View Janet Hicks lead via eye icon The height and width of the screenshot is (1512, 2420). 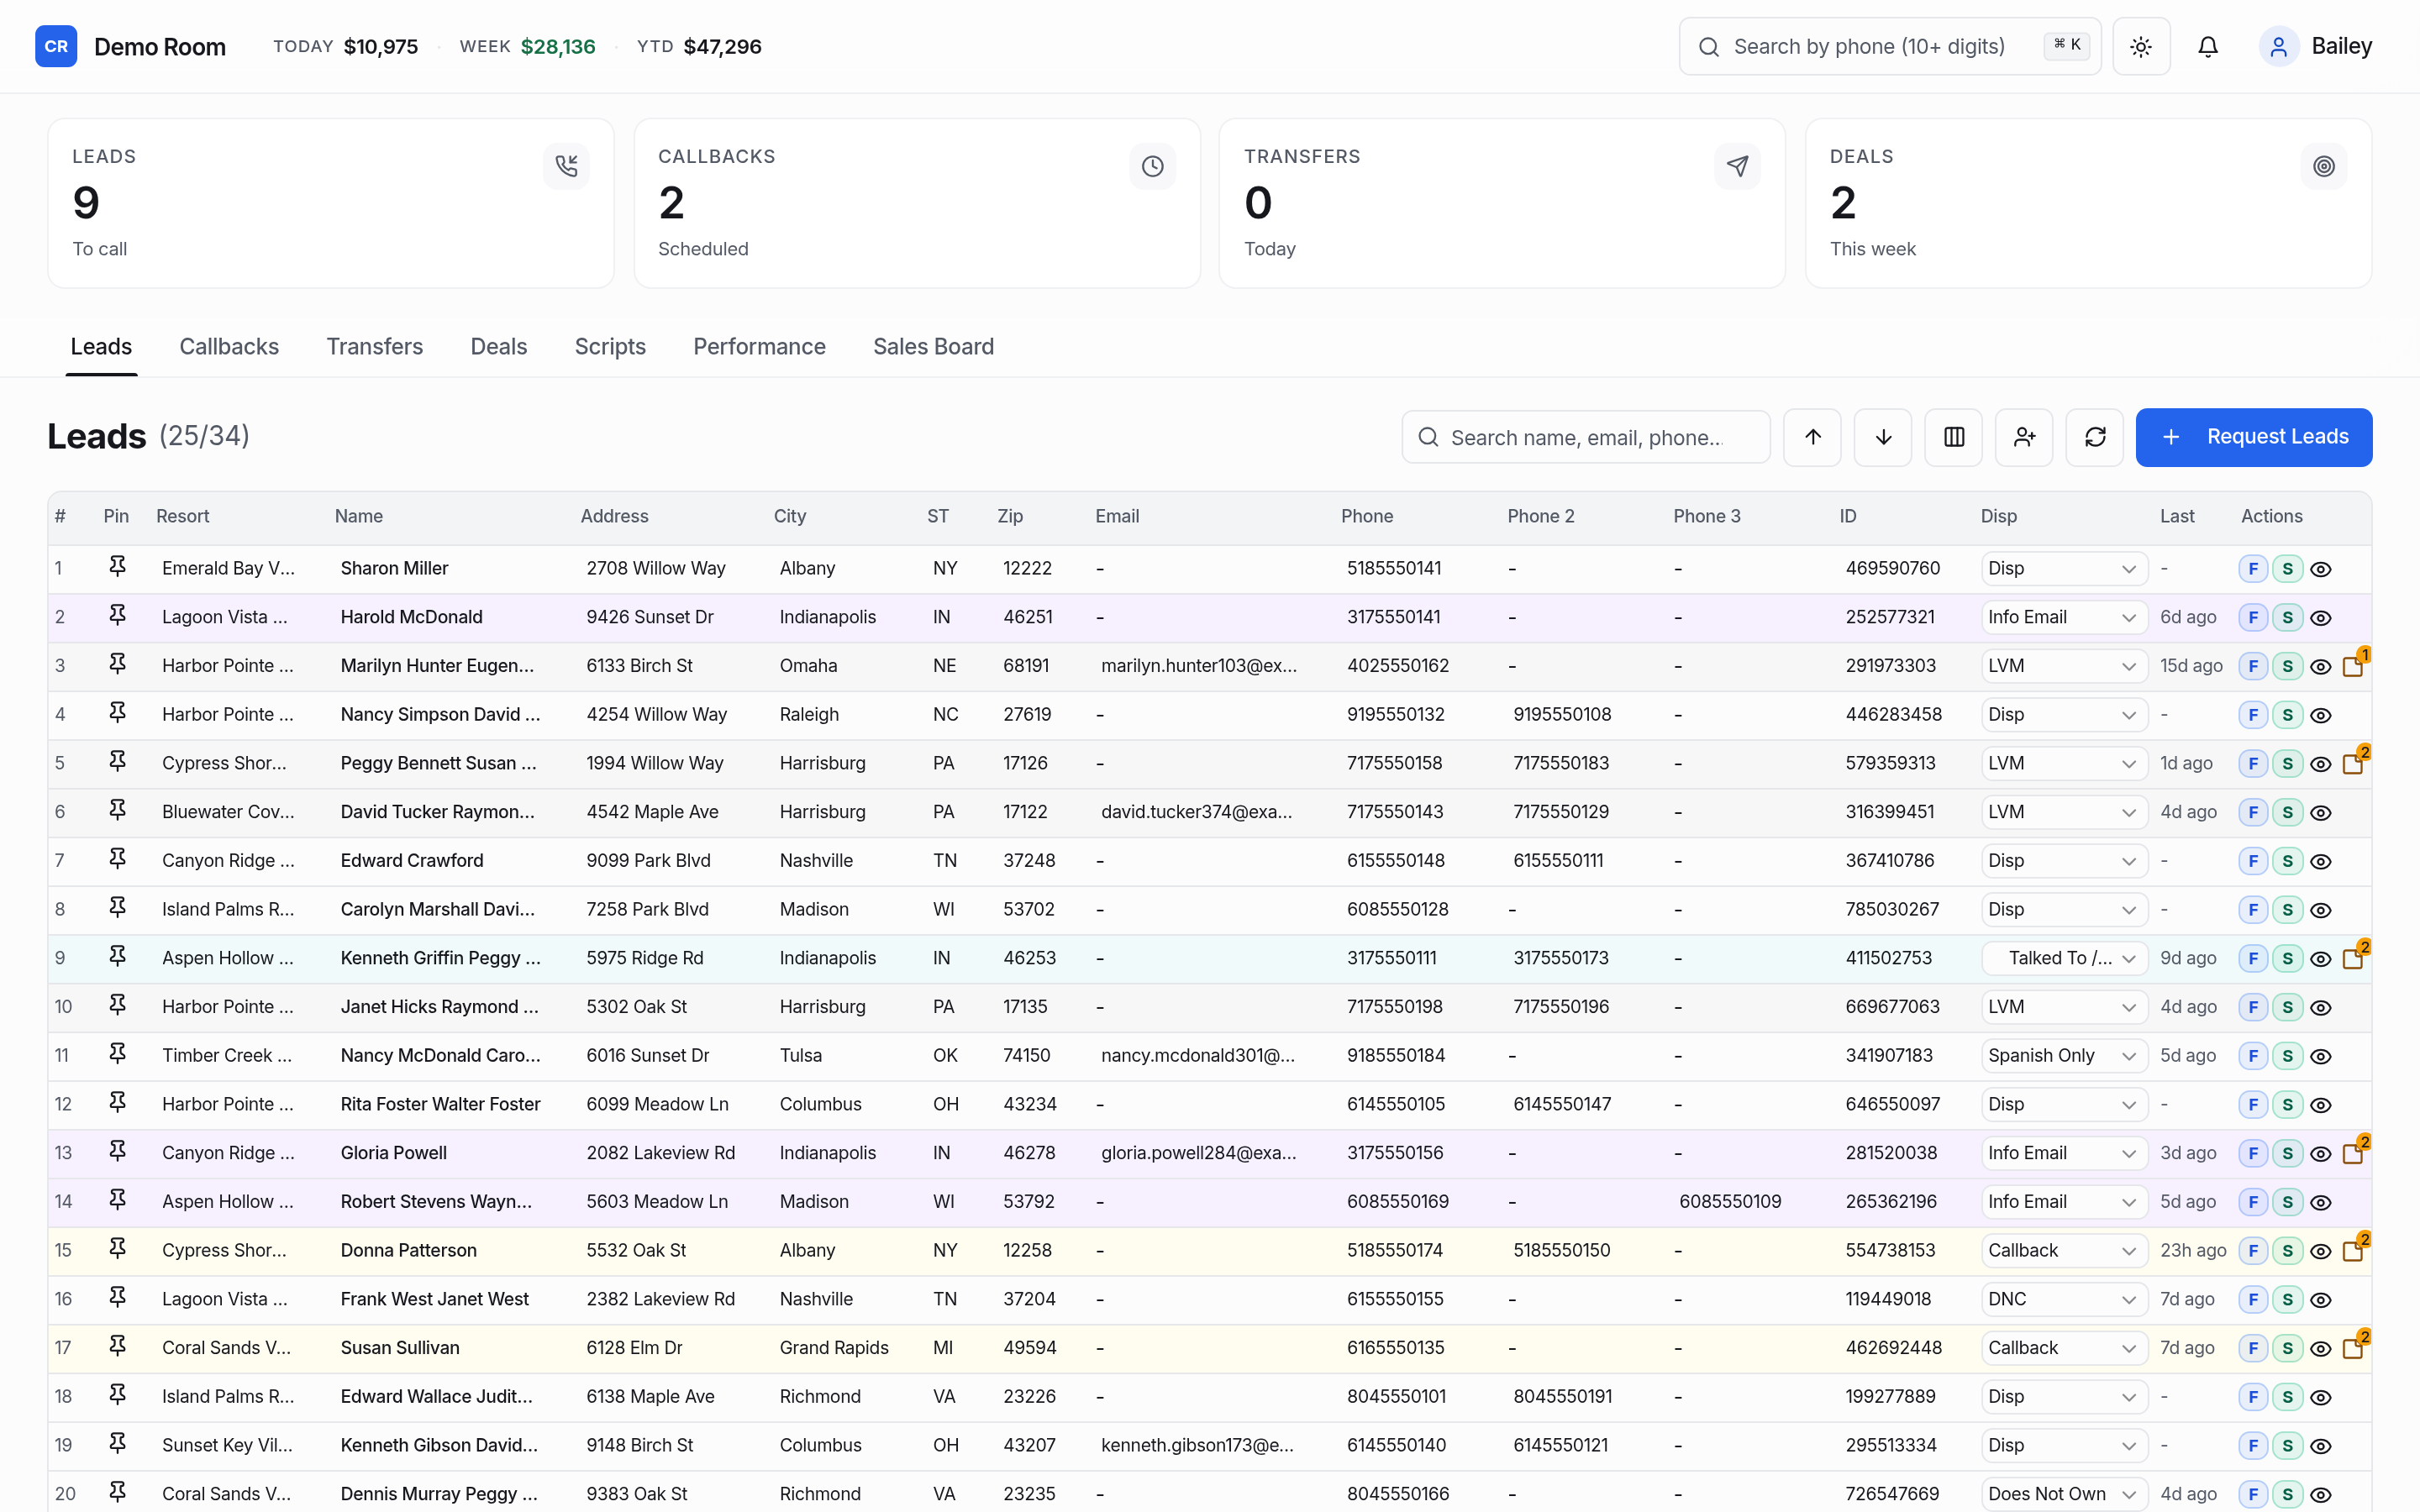(x=2321, y=1007)
